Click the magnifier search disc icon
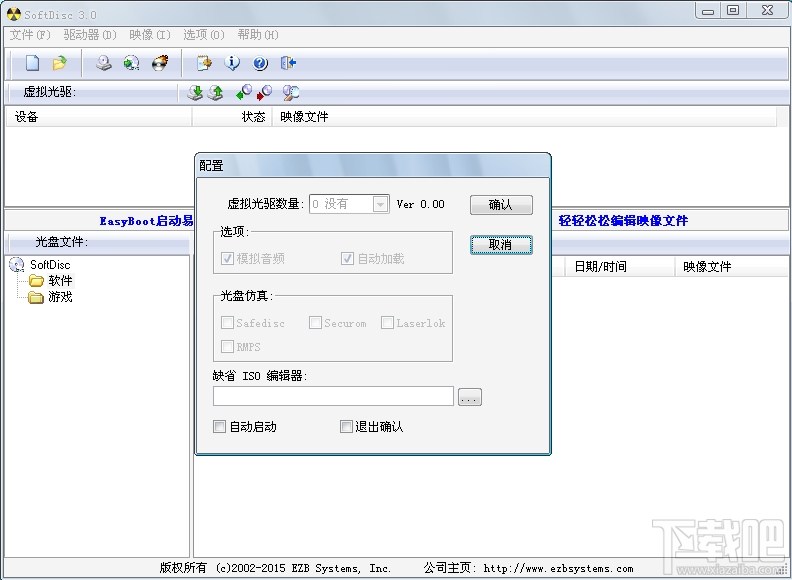The height and width of the screenshot is (580, 792). point(290,92)
